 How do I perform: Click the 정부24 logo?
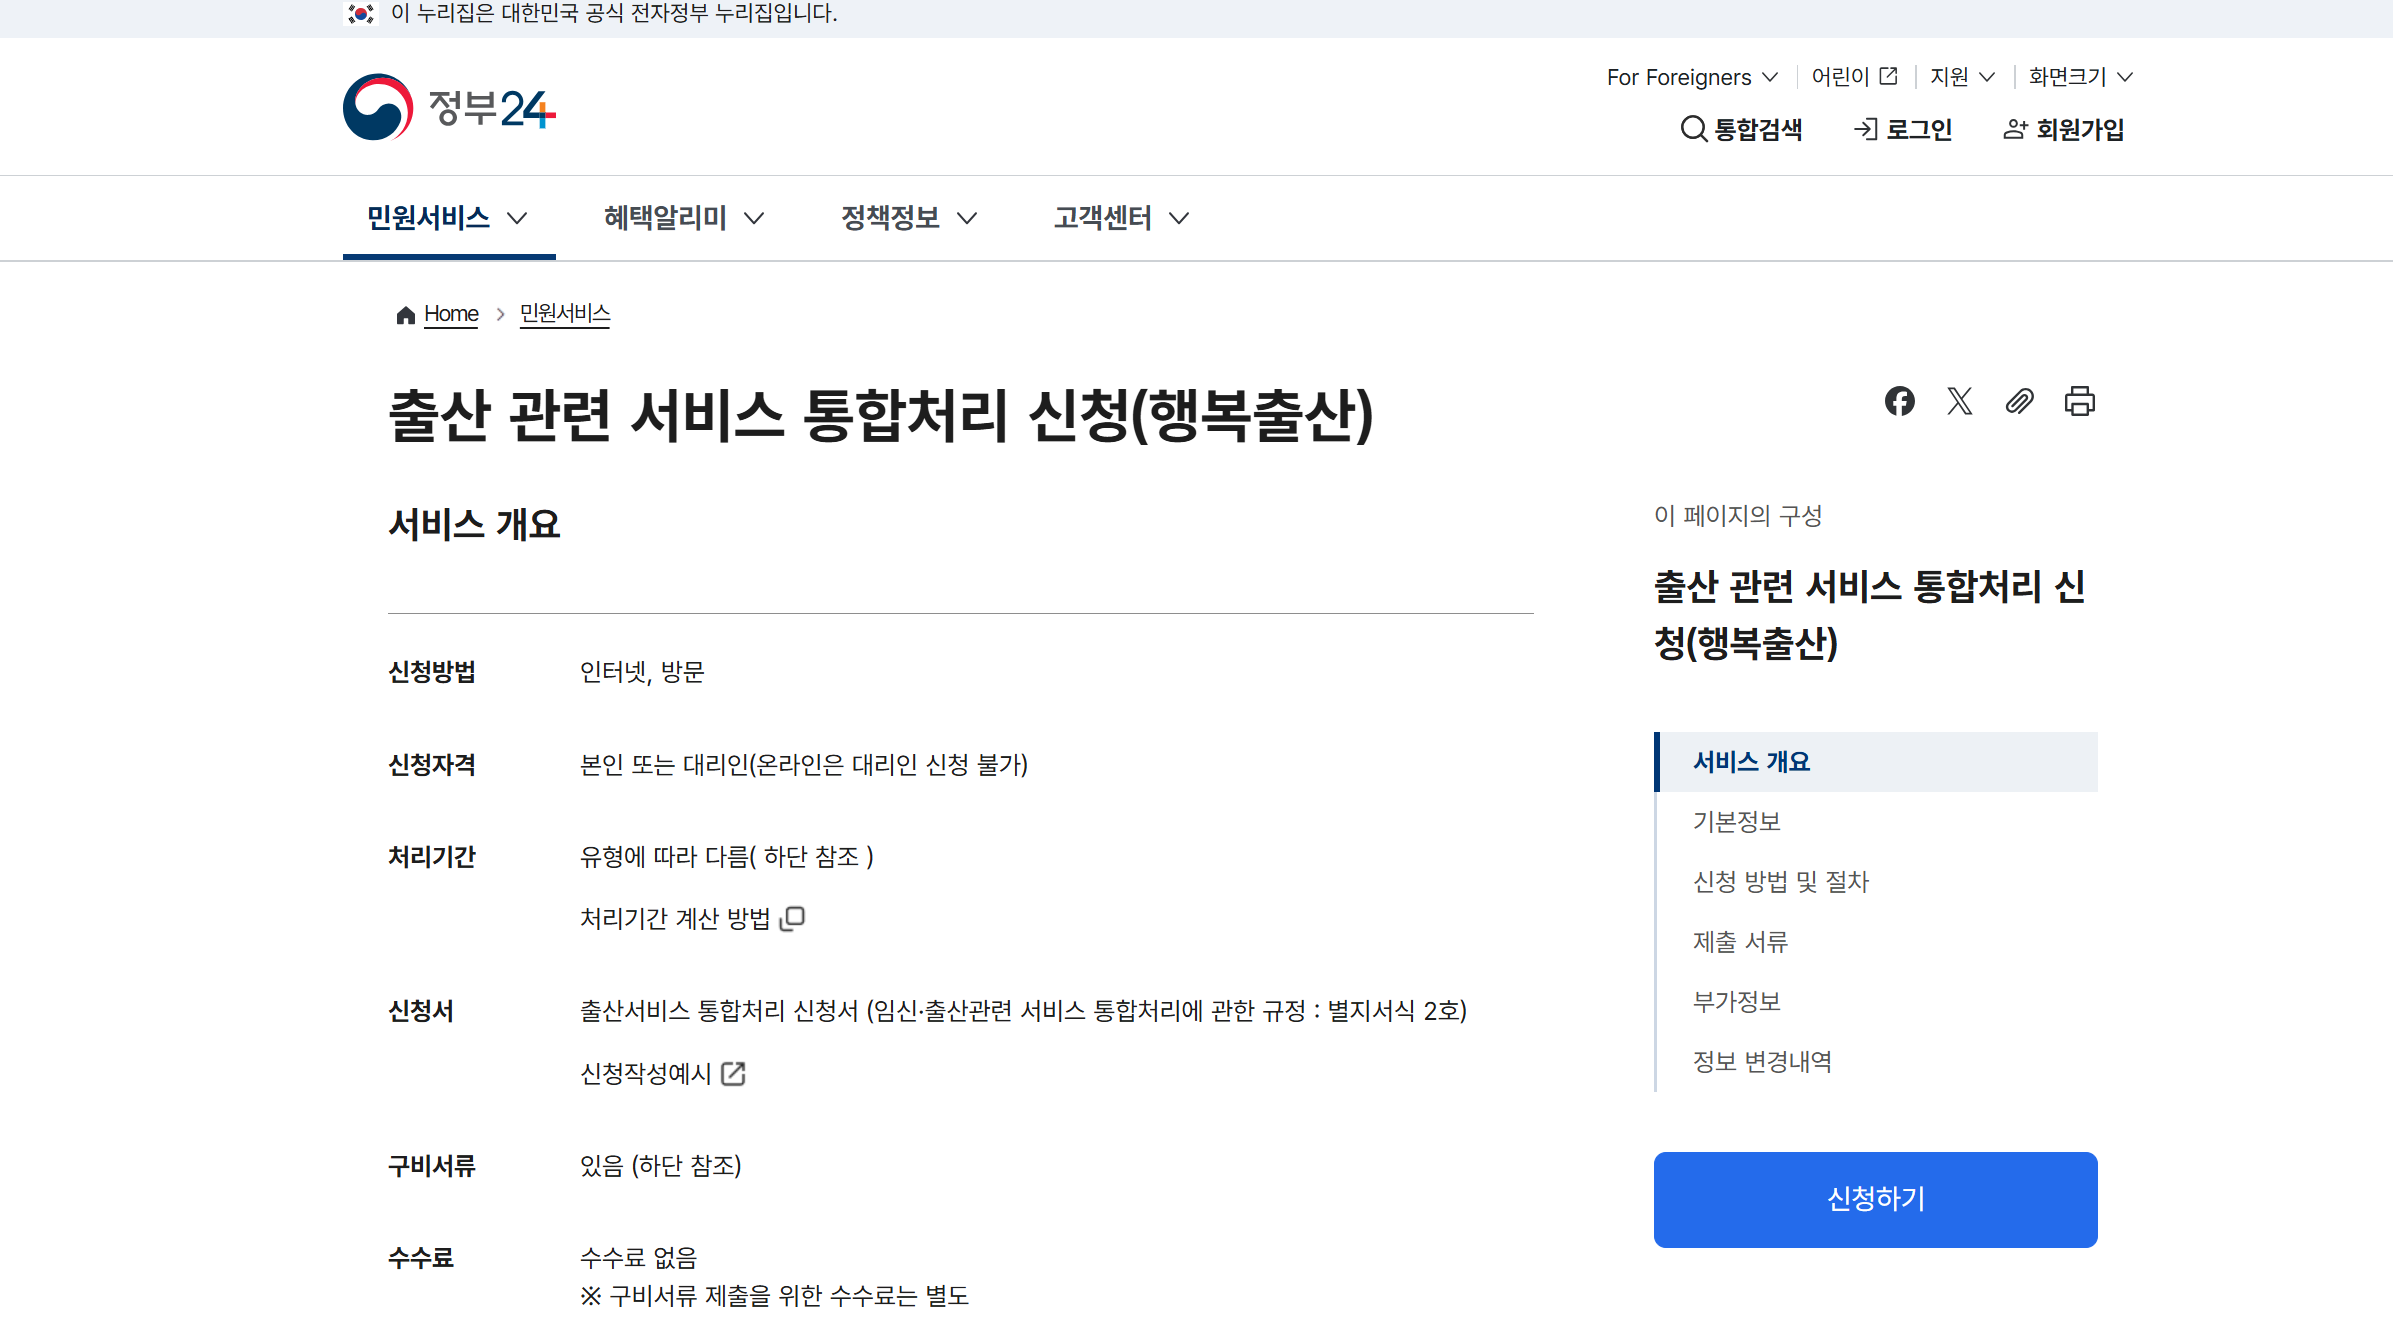pyautogui.click(x=449, y=107)
